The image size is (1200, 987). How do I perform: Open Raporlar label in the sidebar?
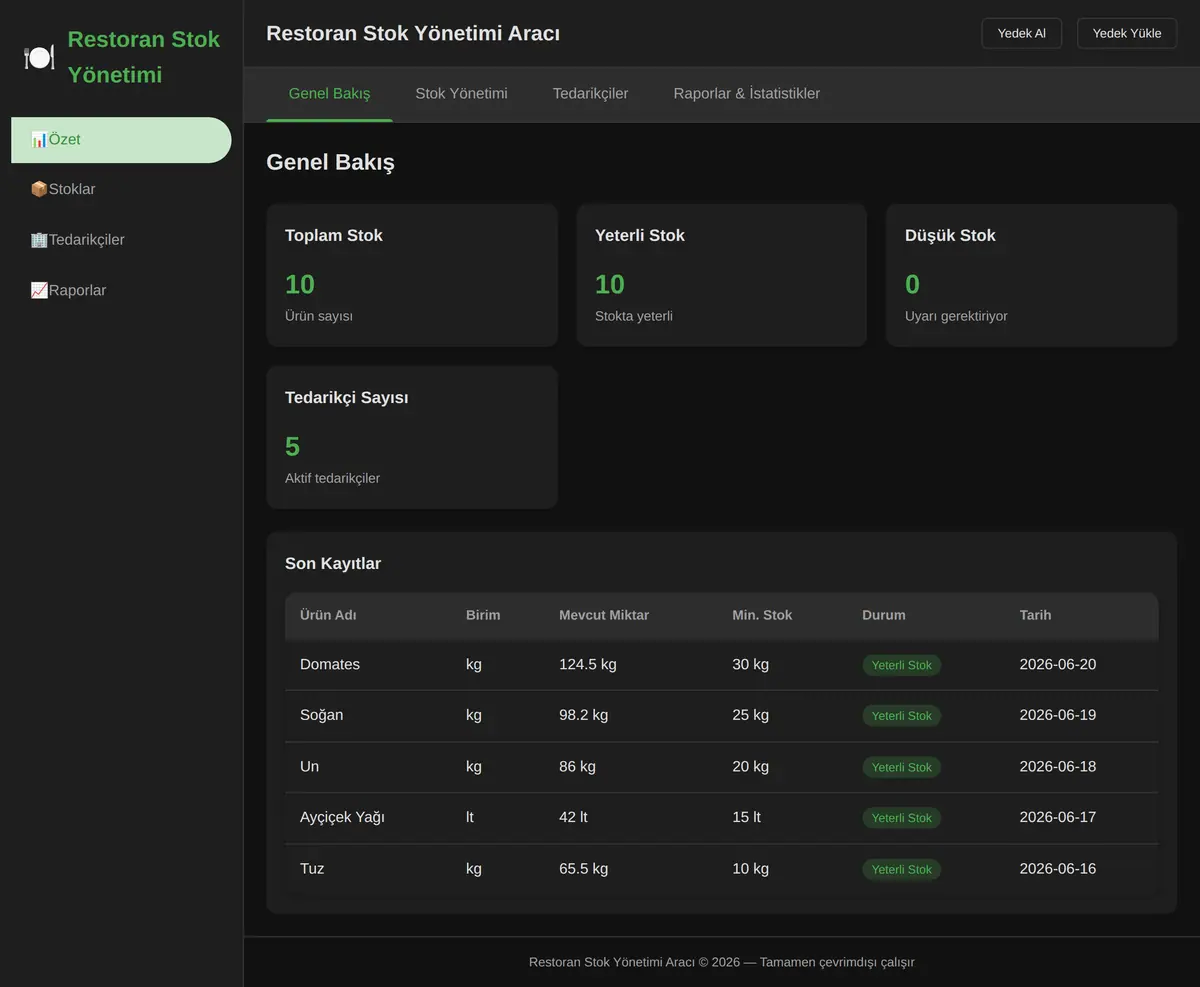78,291
